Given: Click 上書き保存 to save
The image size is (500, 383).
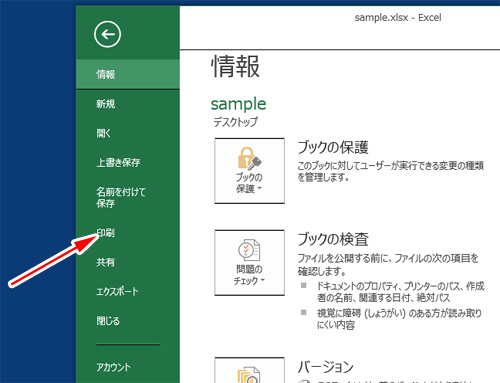Looking at the screenshot, I should click(x=128, y=163).
